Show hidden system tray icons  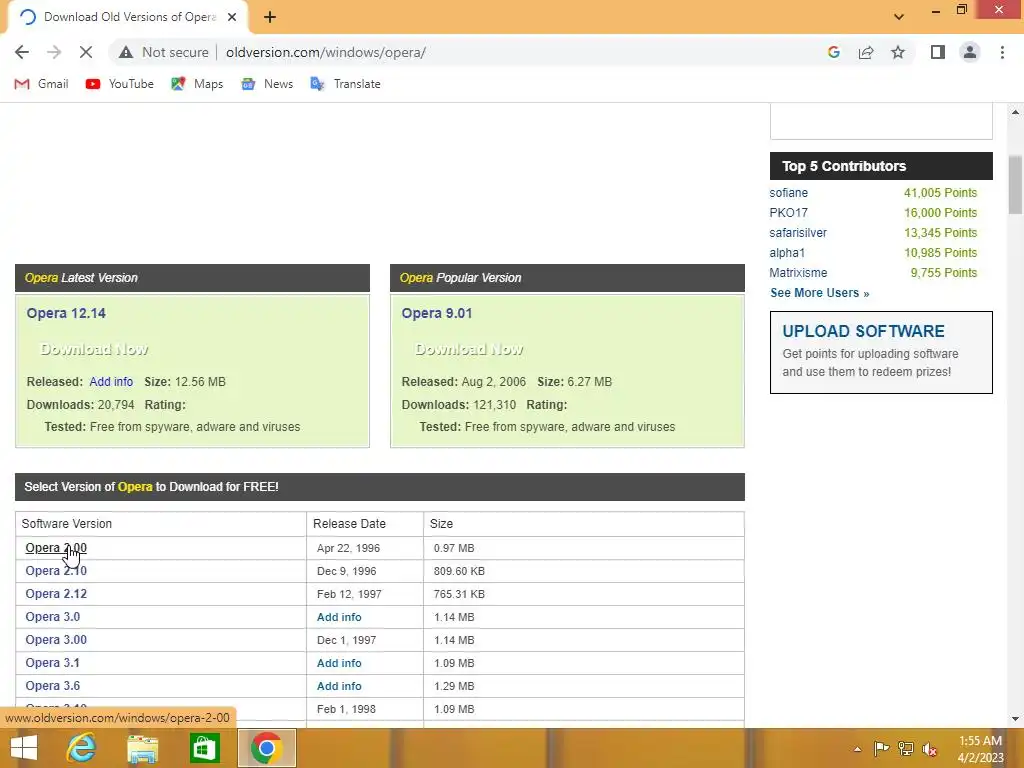pyautogui.click(x=857, y=749)
